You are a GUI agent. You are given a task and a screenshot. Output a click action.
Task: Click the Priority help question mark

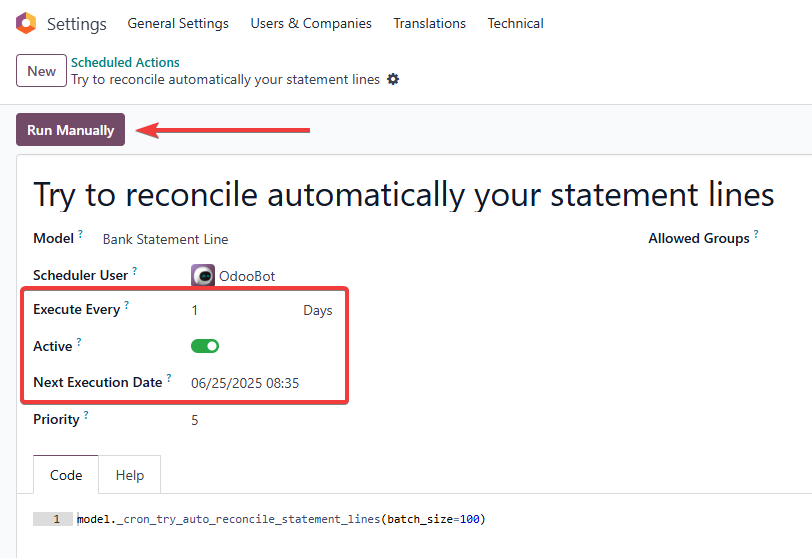pyautogui.click(x=86, y=415)
